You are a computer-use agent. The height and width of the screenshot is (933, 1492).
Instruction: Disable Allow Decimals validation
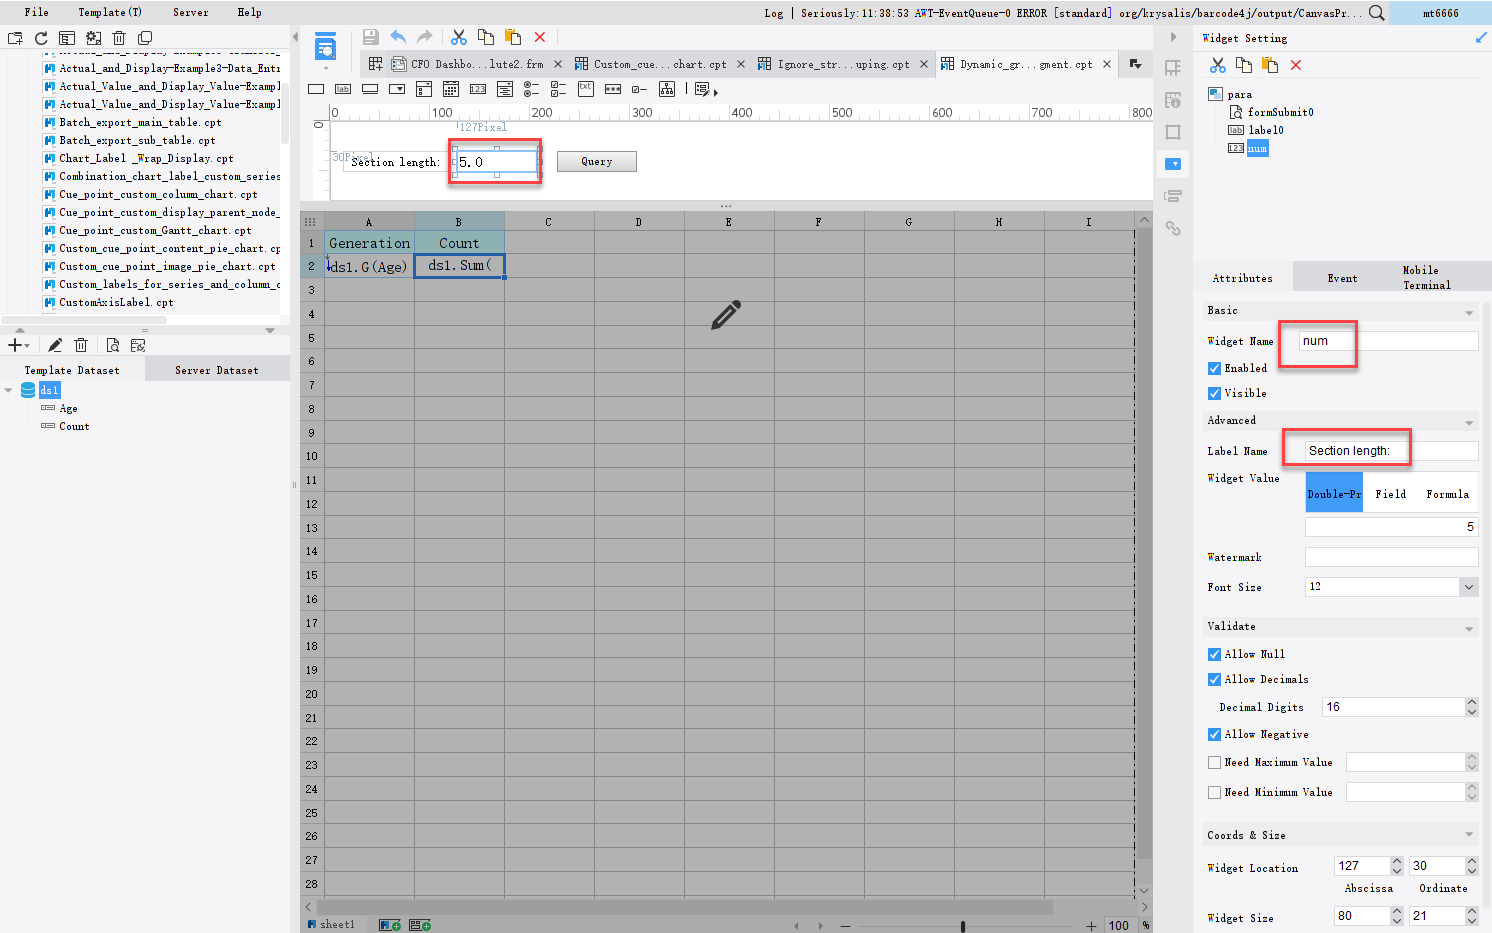1213,679
